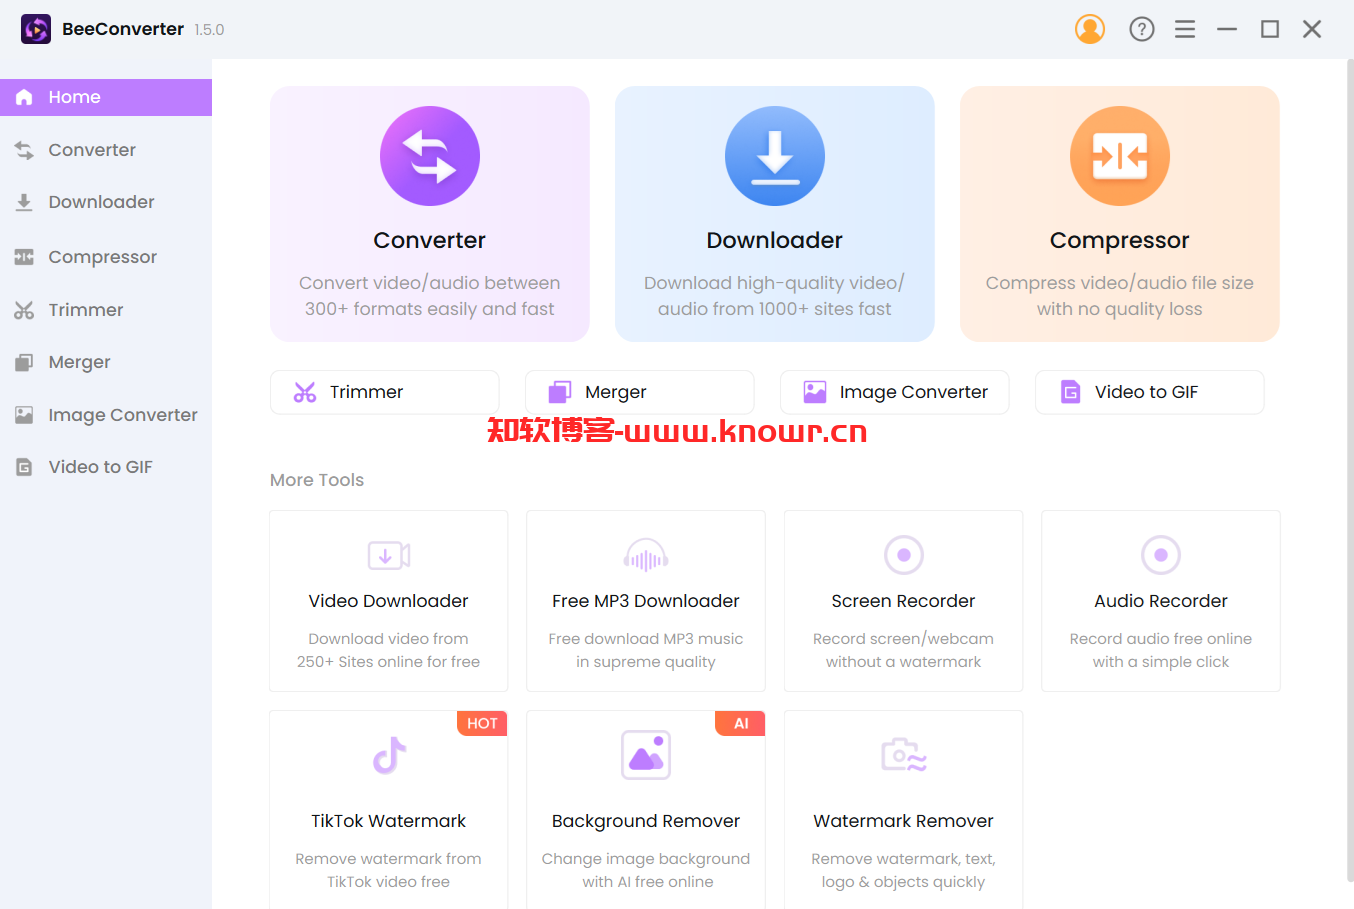
Task: Open the hamburger menu in title bar
Action: coord(1185,29)
